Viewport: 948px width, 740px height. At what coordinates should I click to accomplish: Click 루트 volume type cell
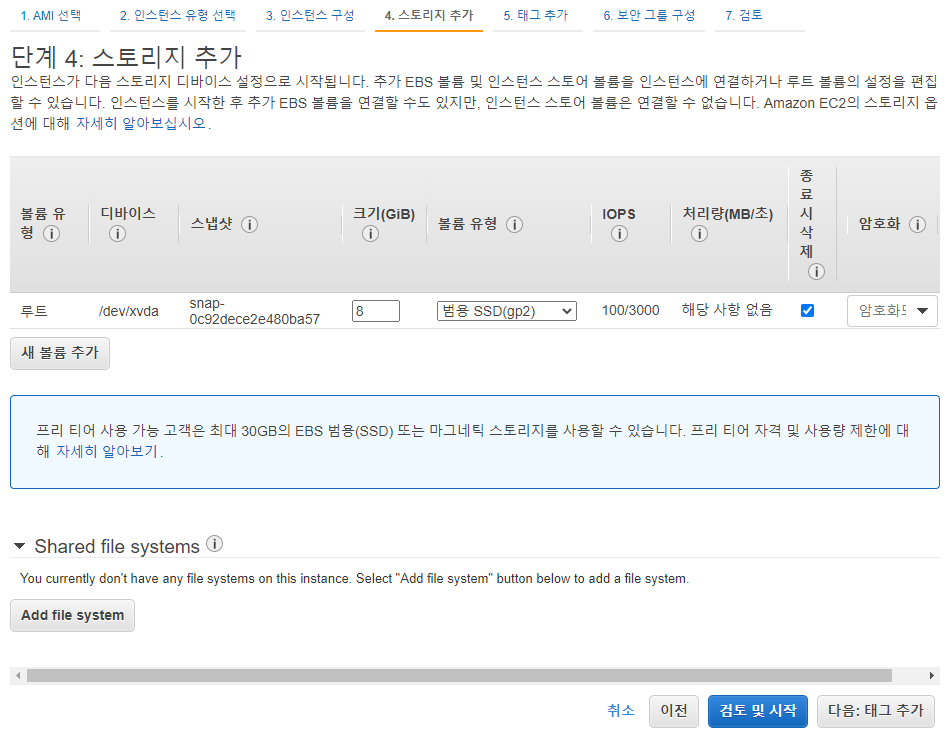(34, 311)
